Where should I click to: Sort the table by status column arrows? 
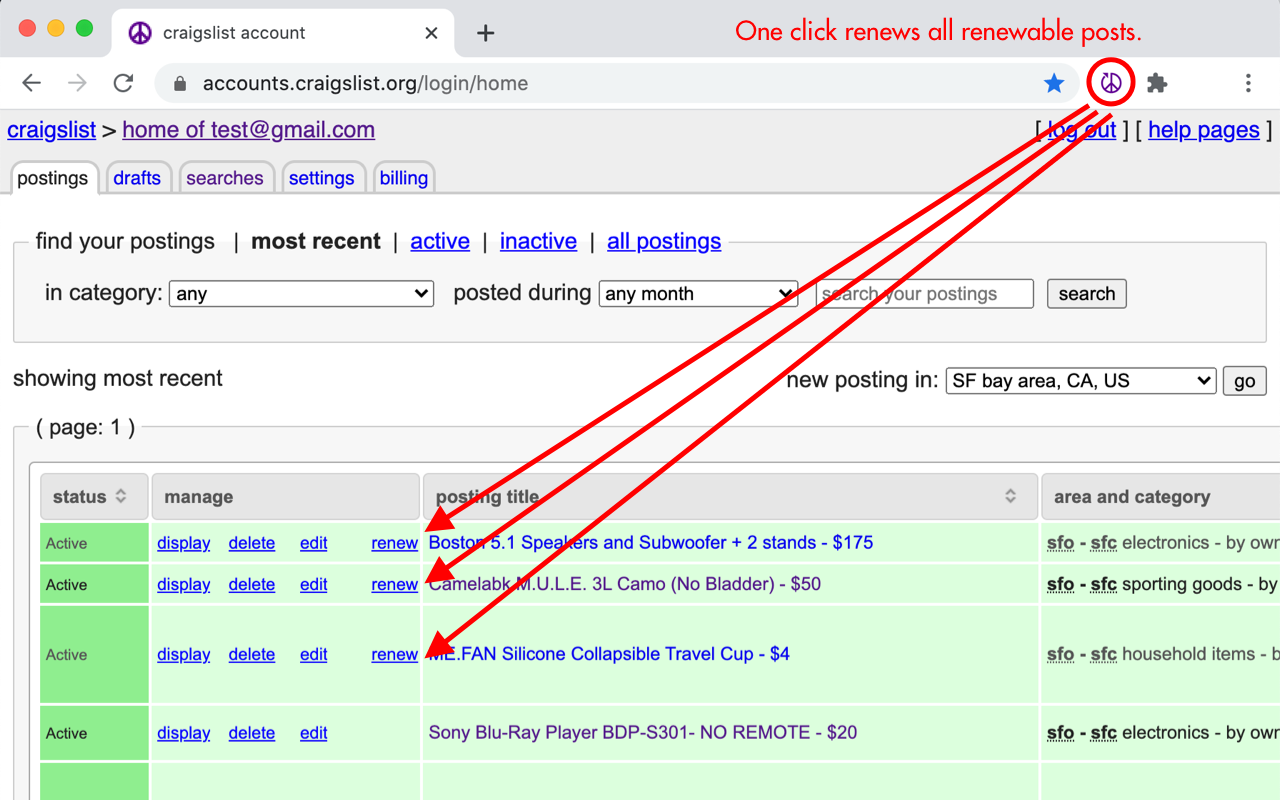(x=121, y=497)
